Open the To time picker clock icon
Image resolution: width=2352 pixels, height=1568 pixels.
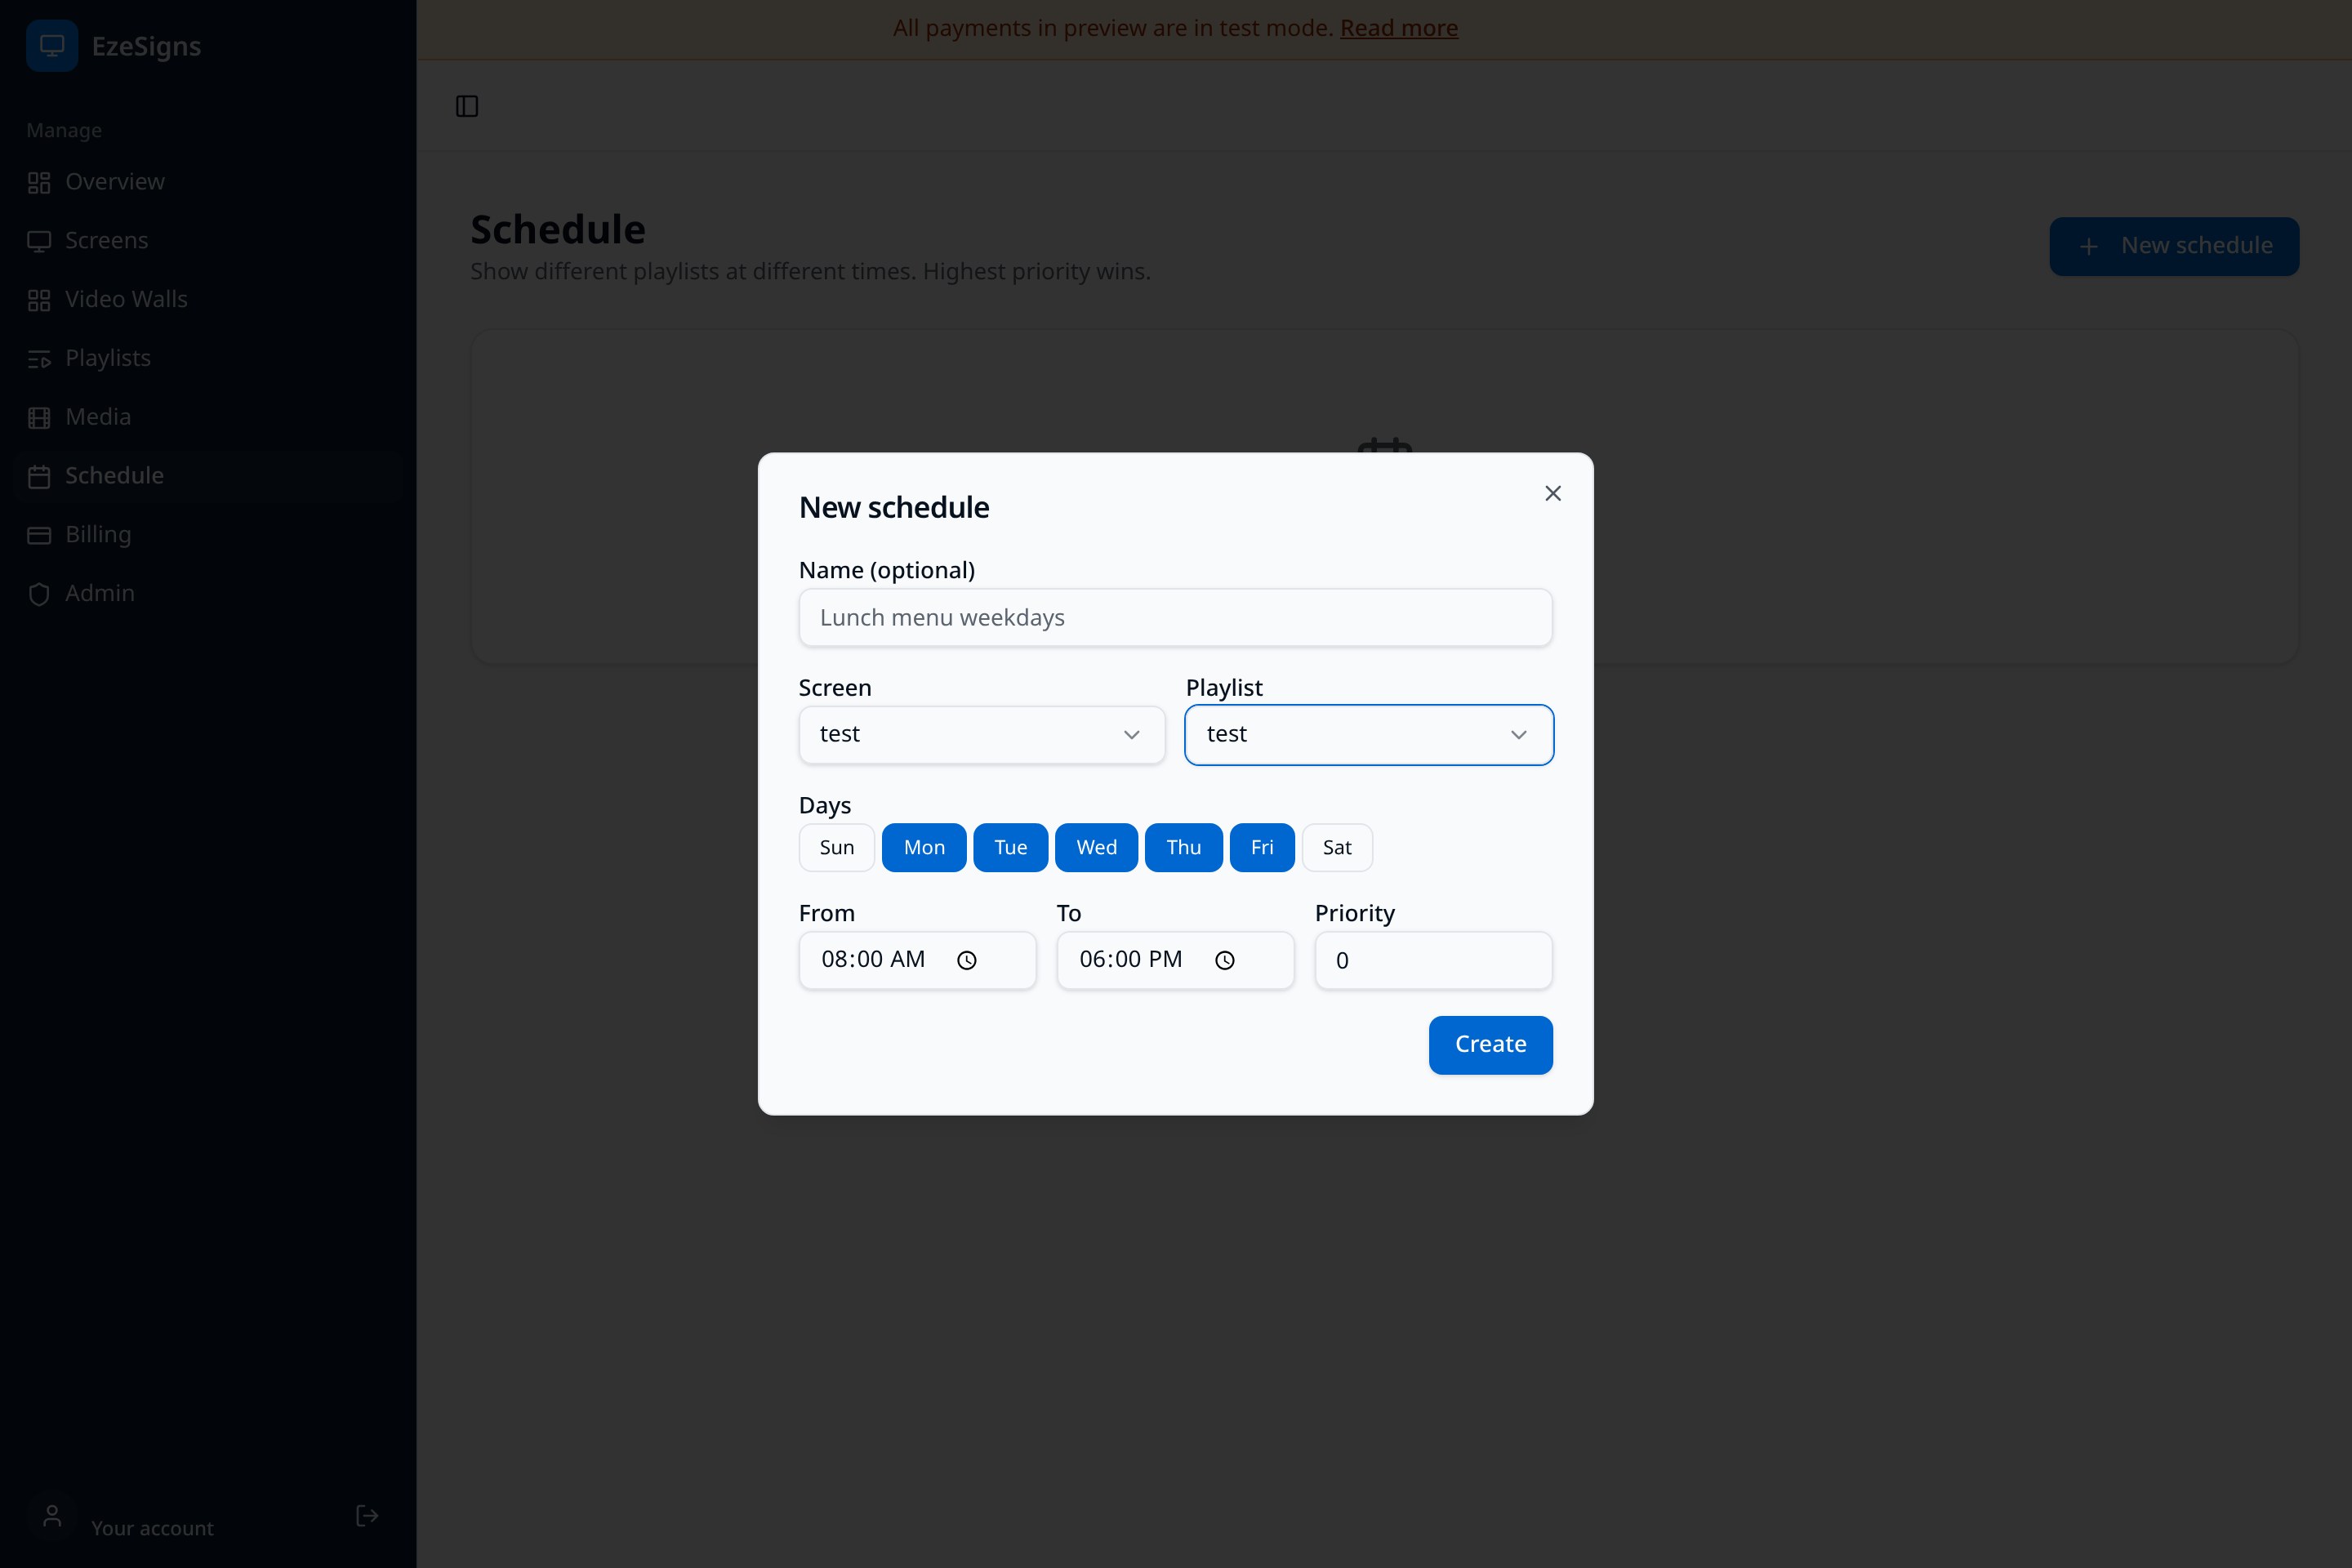tap(1225, 961)
